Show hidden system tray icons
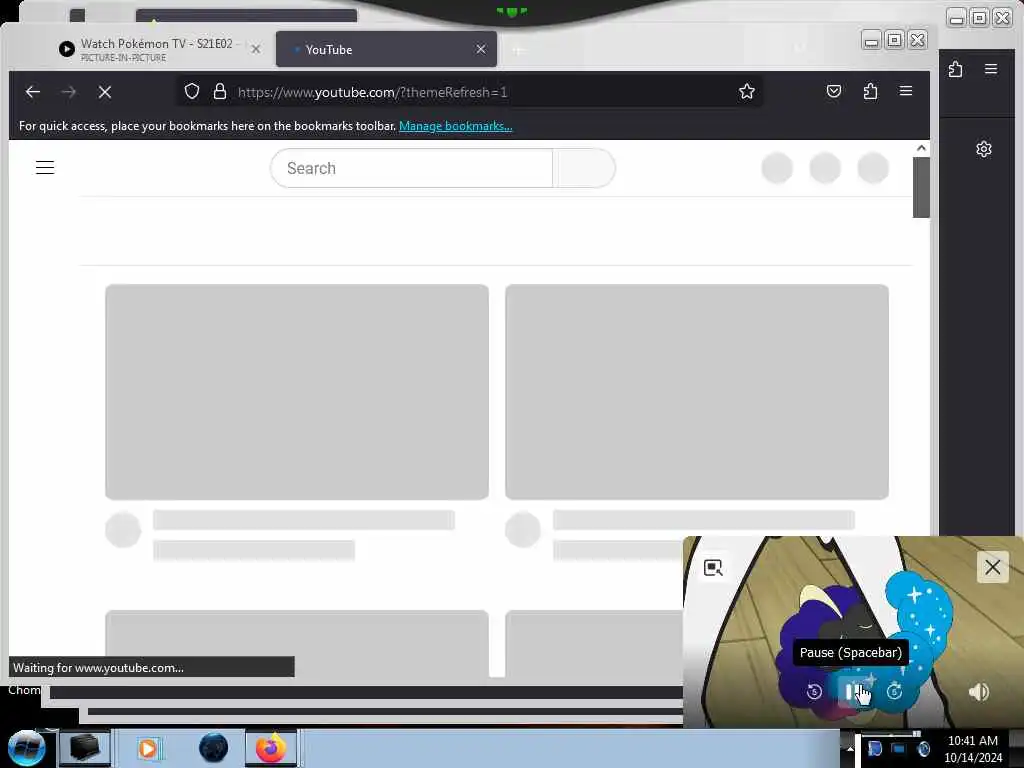The image size is (1024, 768). pos(850,748)
